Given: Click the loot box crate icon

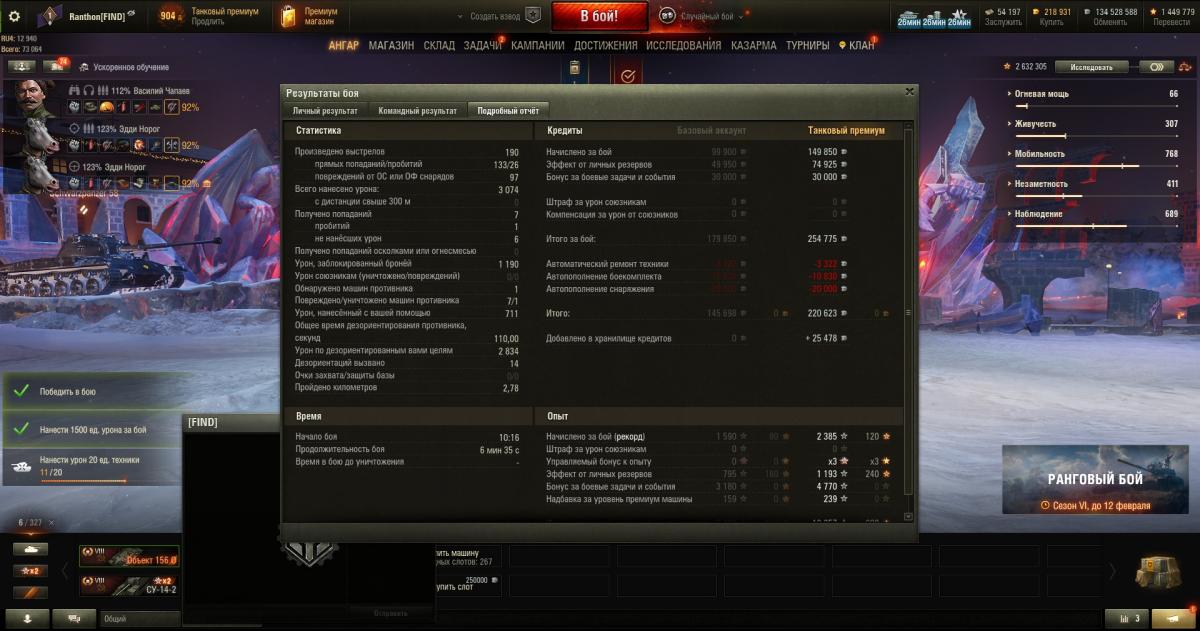Looking at the screenshot, I should coord(1158,570).
